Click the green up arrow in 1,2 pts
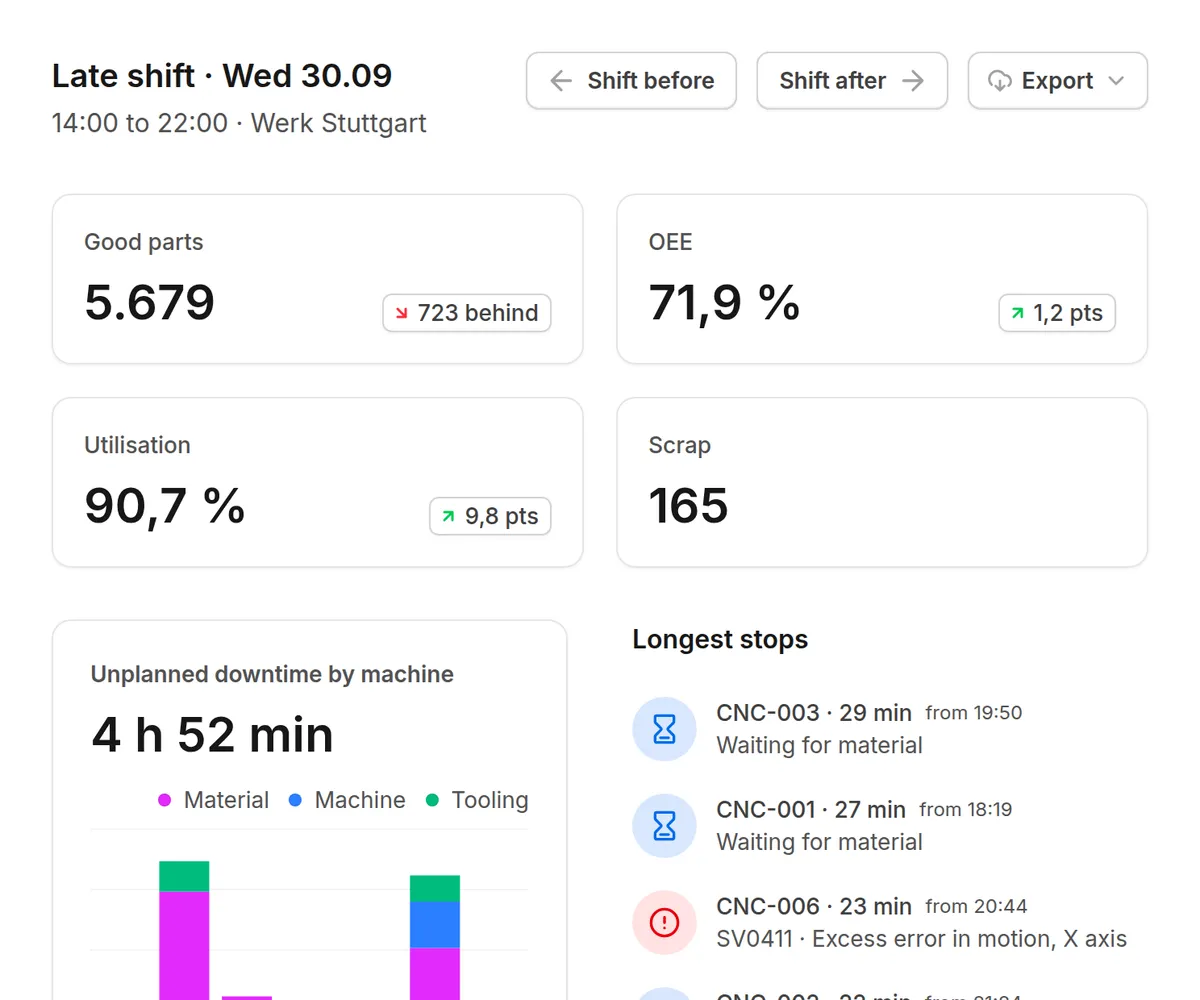Image resolution: width=1200 pixels, height=1000 pixels. [1018, 313]
